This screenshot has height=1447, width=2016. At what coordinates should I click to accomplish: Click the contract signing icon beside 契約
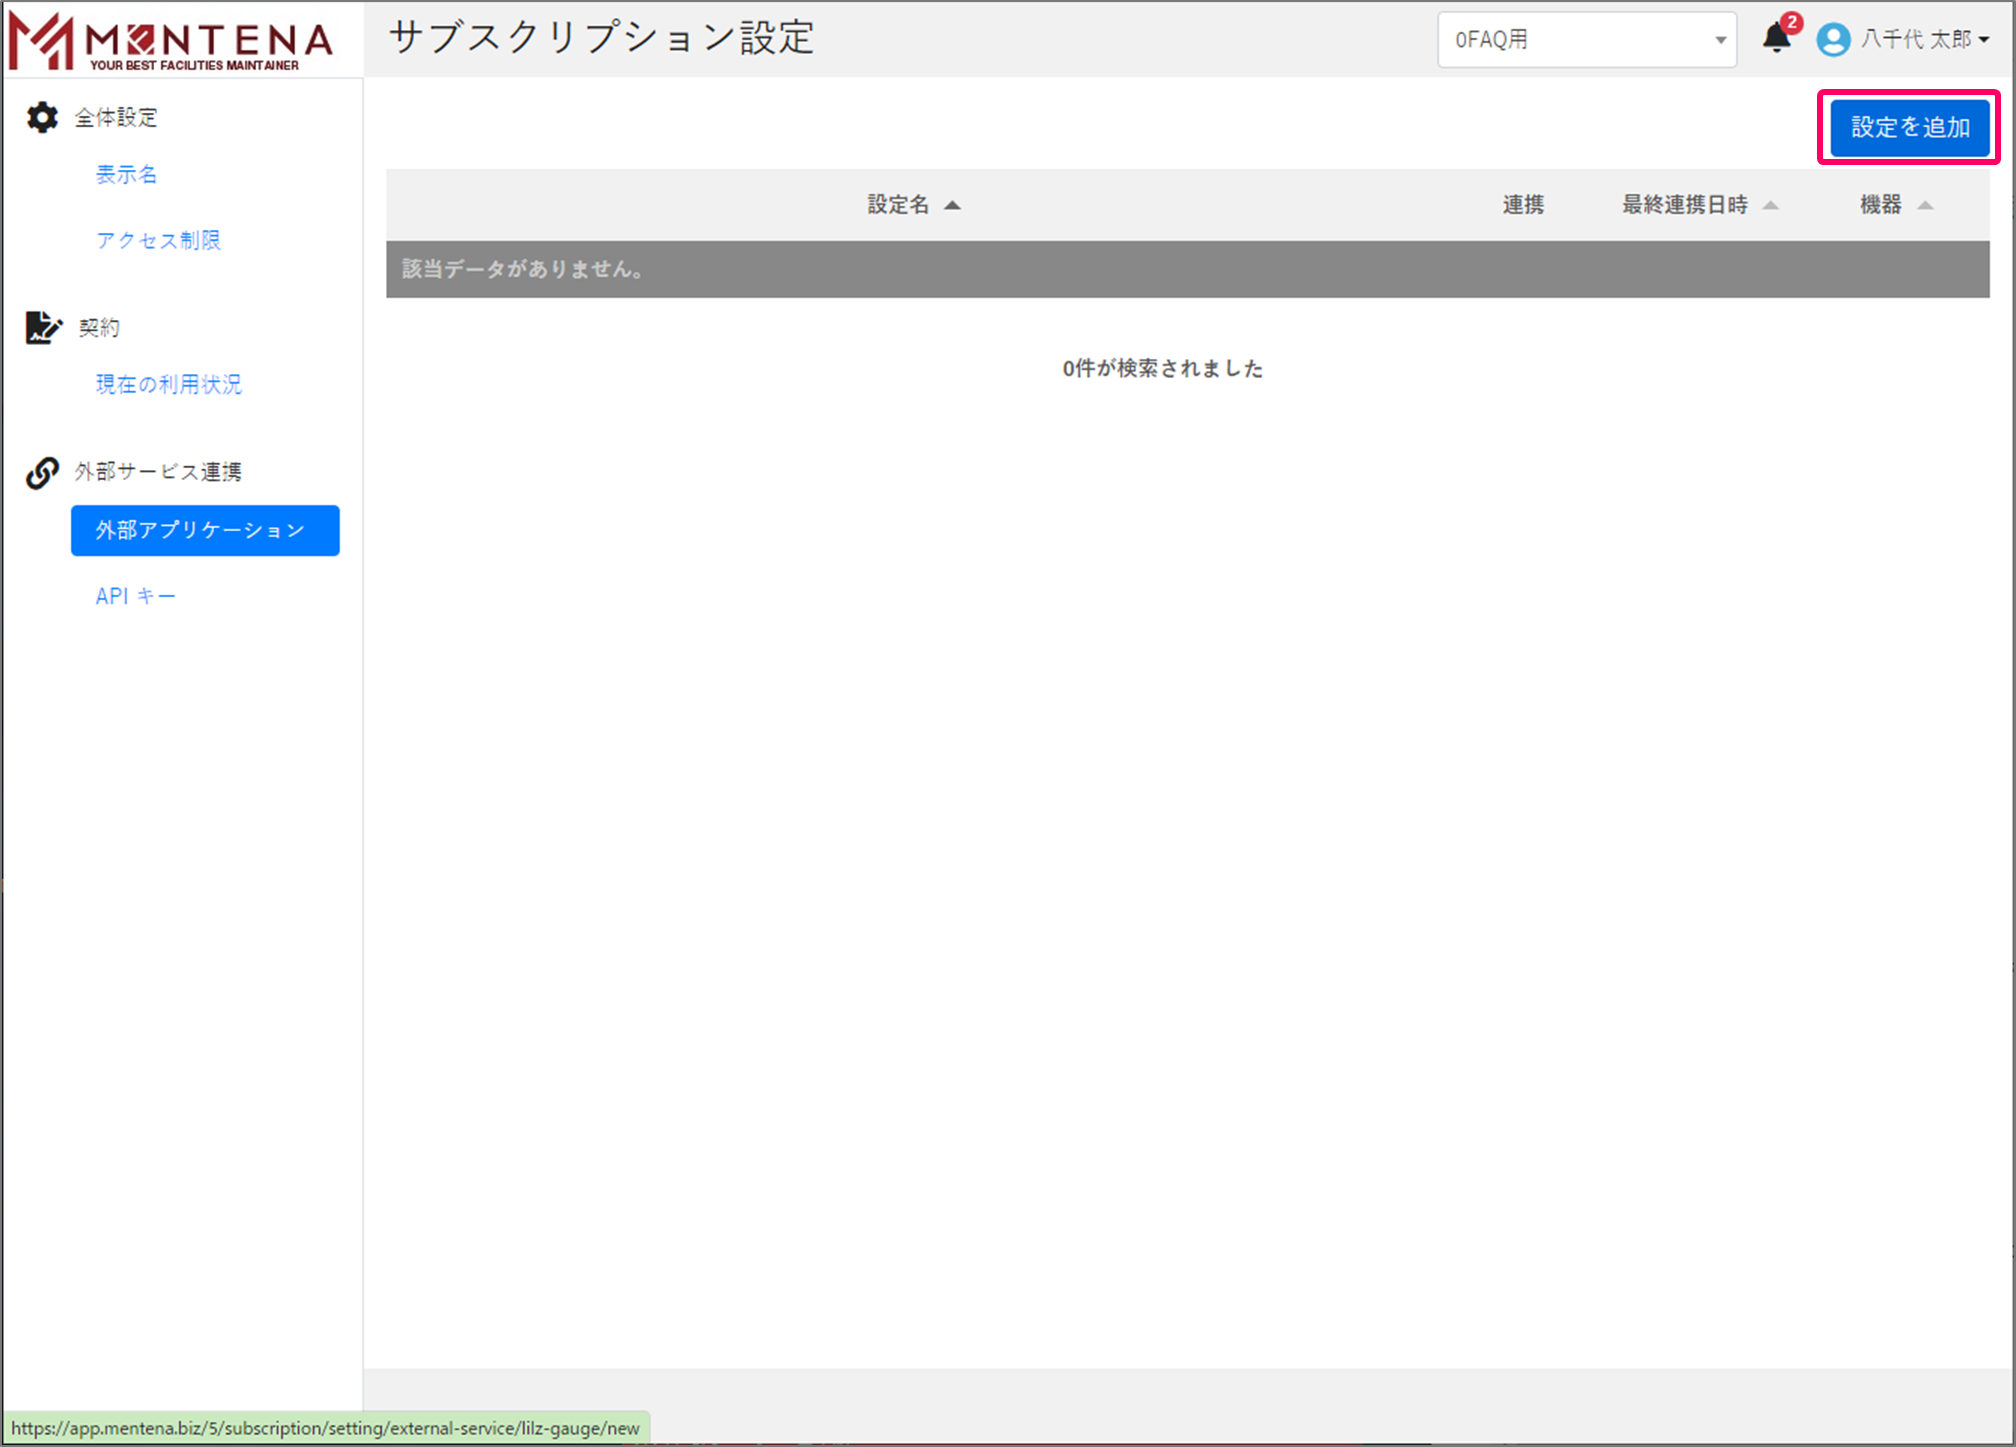coord(42,327)
